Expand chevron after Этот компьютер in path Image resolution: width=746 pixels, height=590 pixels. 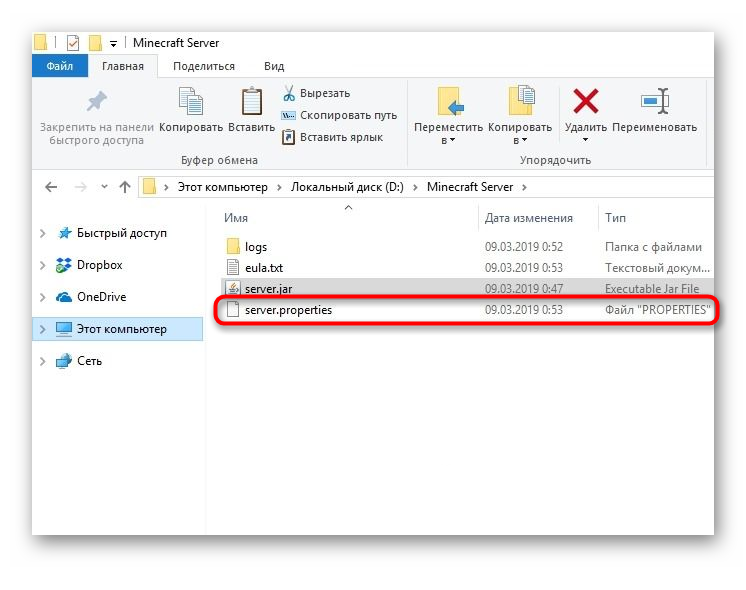(279, 187)
